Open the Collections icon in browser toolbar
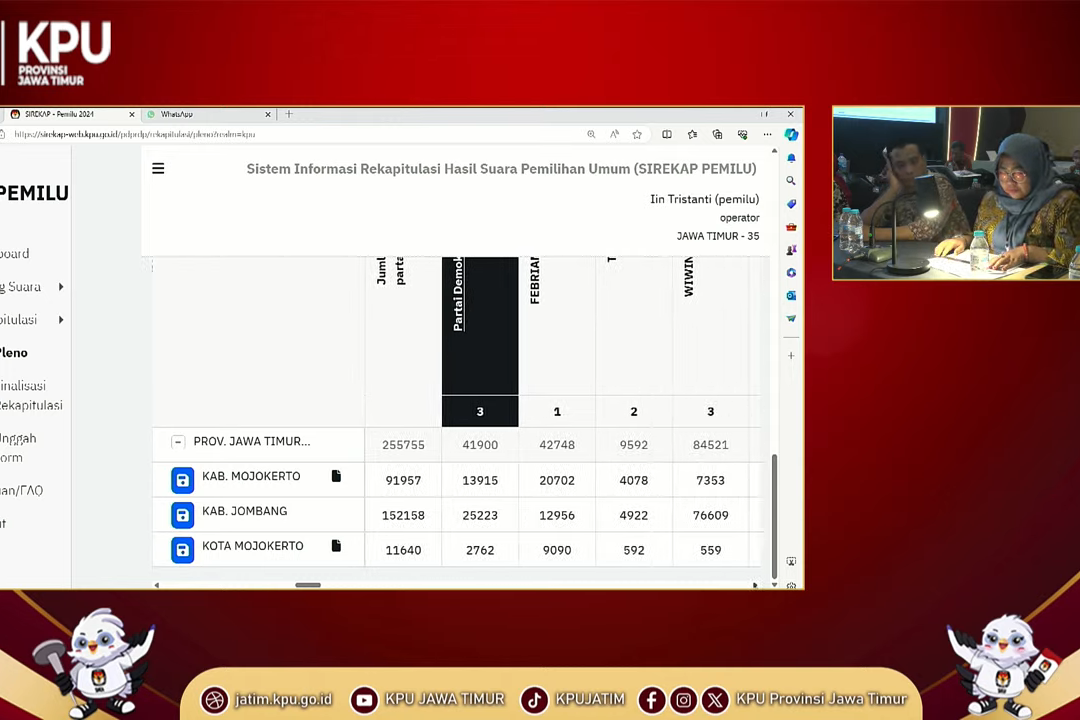1080x720 pixels. 717,134
